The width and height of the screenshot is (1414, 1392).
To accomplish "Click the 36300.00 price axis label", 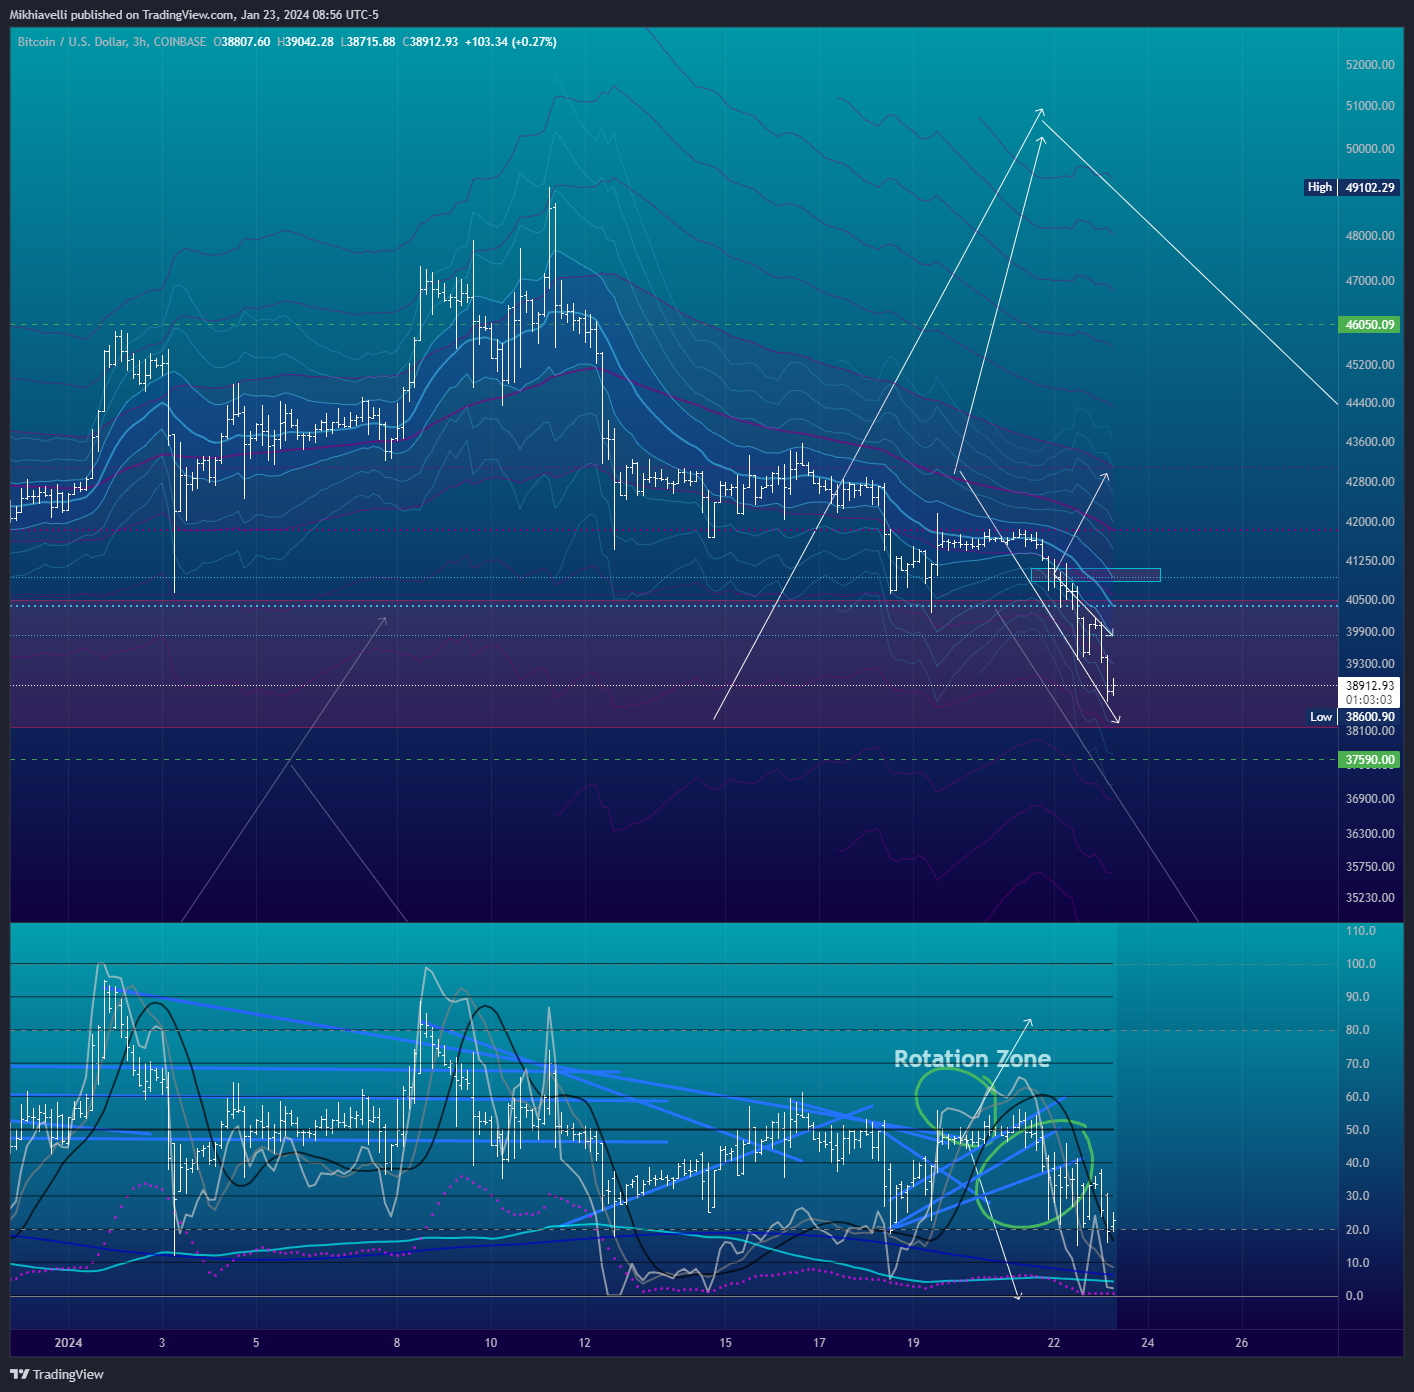I will [x=1370, y=834].
